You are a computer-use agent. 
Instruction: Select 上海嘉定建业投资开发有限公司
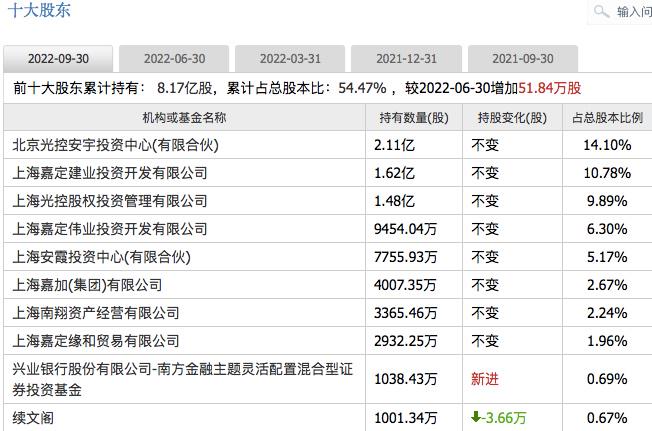[x=110, y=172]
